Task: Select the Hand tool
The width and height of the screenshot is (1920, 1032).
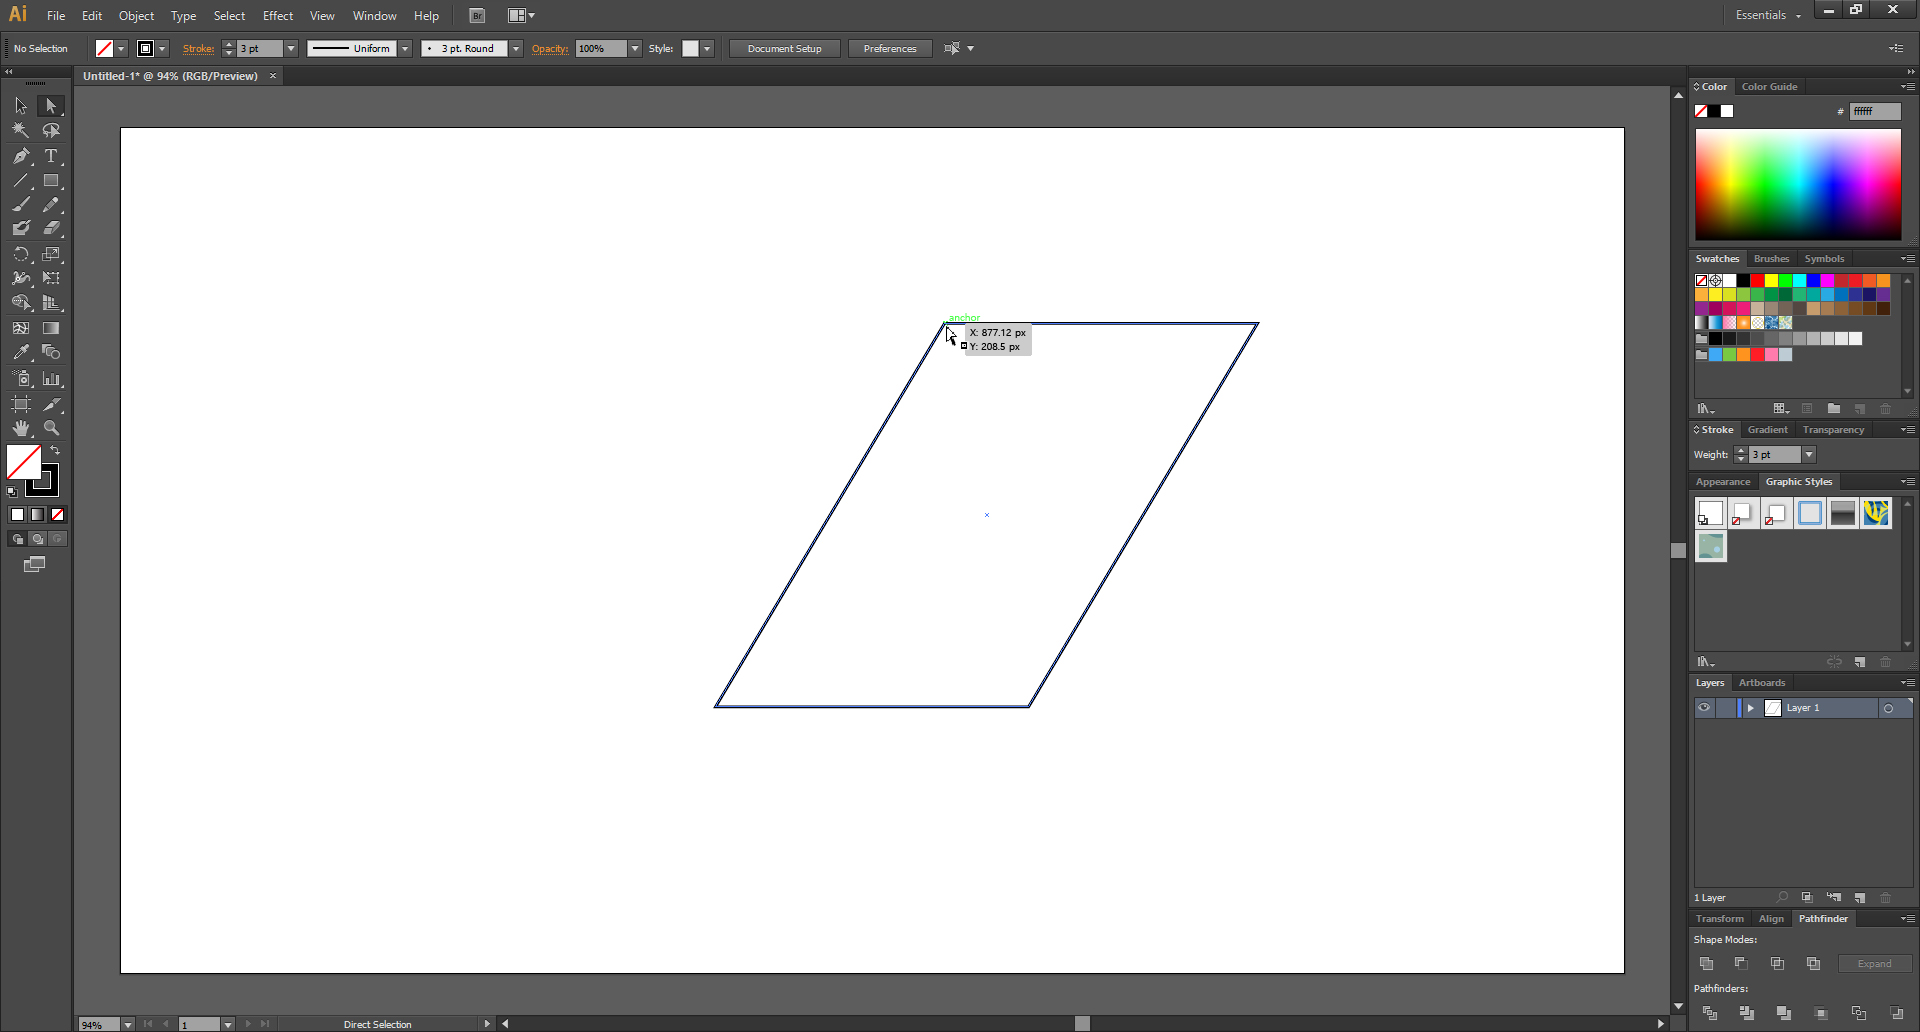Action: [21, 428]
